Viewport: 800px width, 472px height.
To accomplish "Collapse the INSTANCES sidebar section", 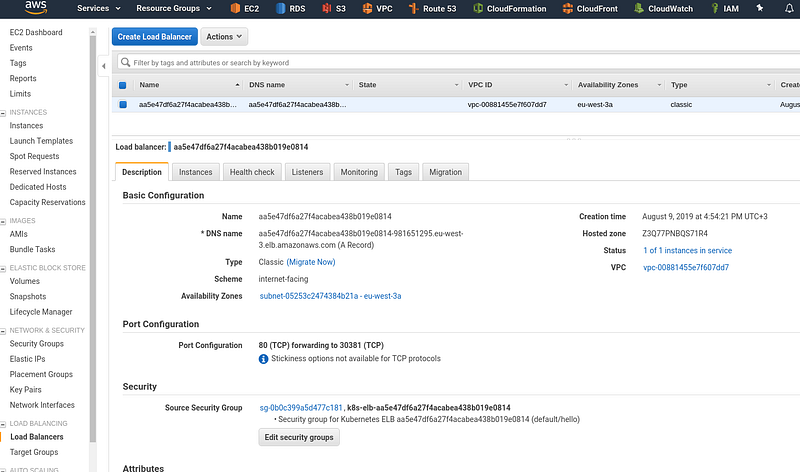I will [x=3, y=113].
